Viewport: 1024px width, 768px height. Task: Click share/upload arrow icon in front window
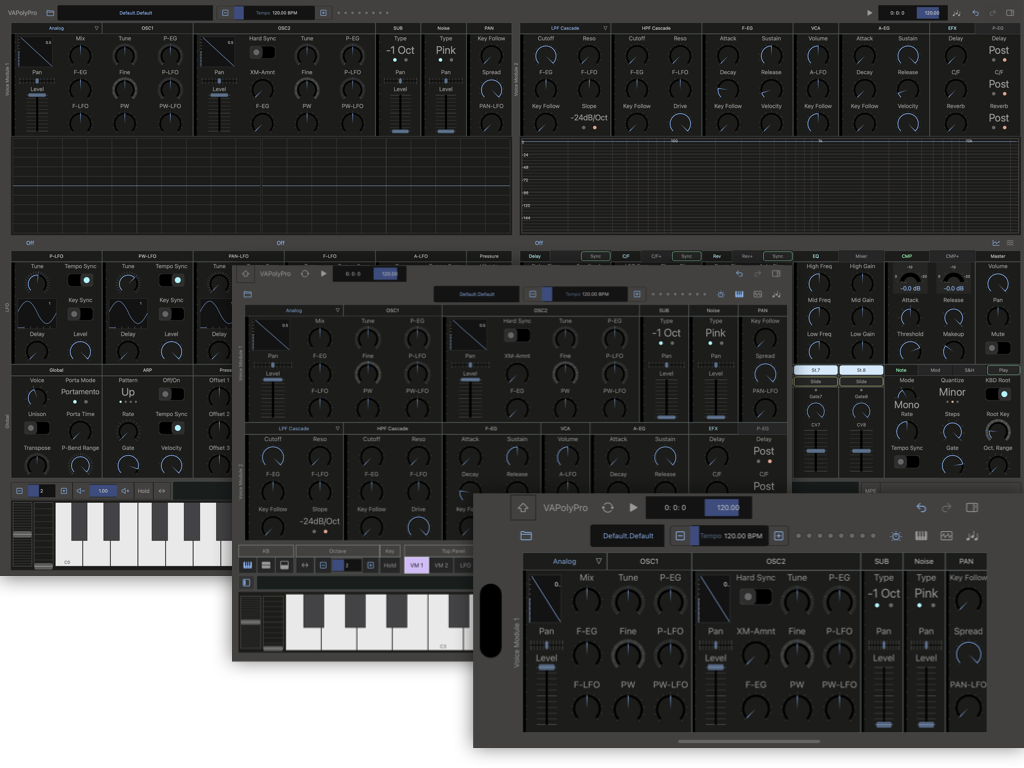pos(523,507)
